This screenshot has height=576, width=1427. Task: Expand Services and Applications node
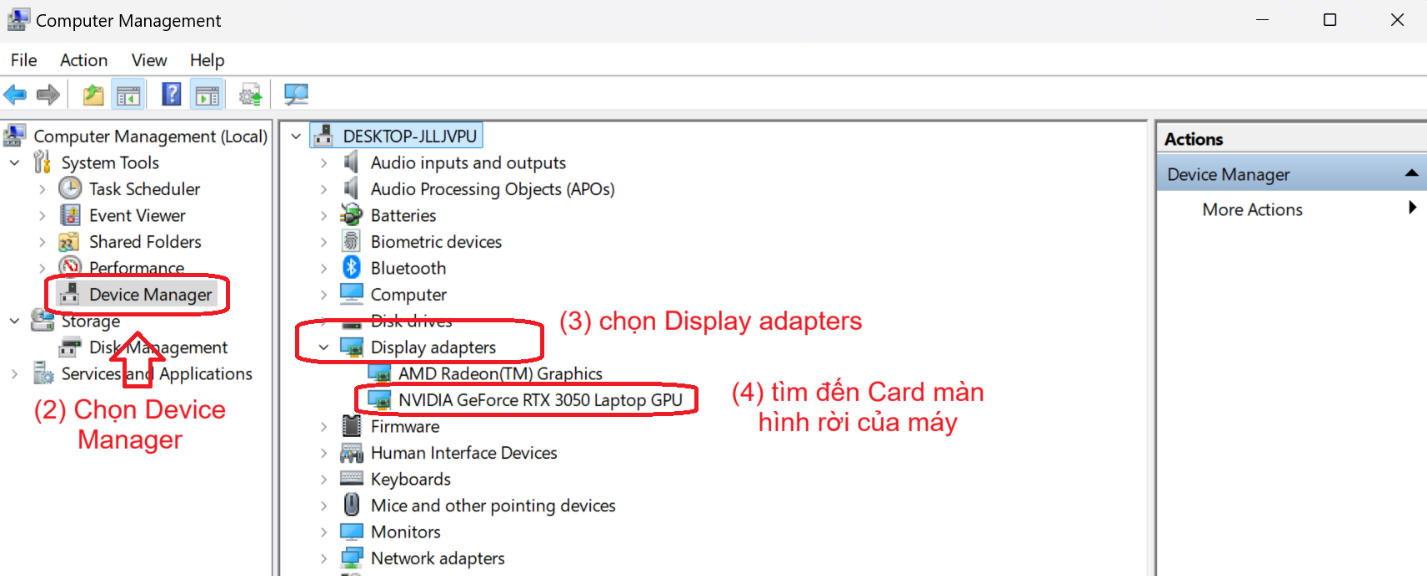15,374
